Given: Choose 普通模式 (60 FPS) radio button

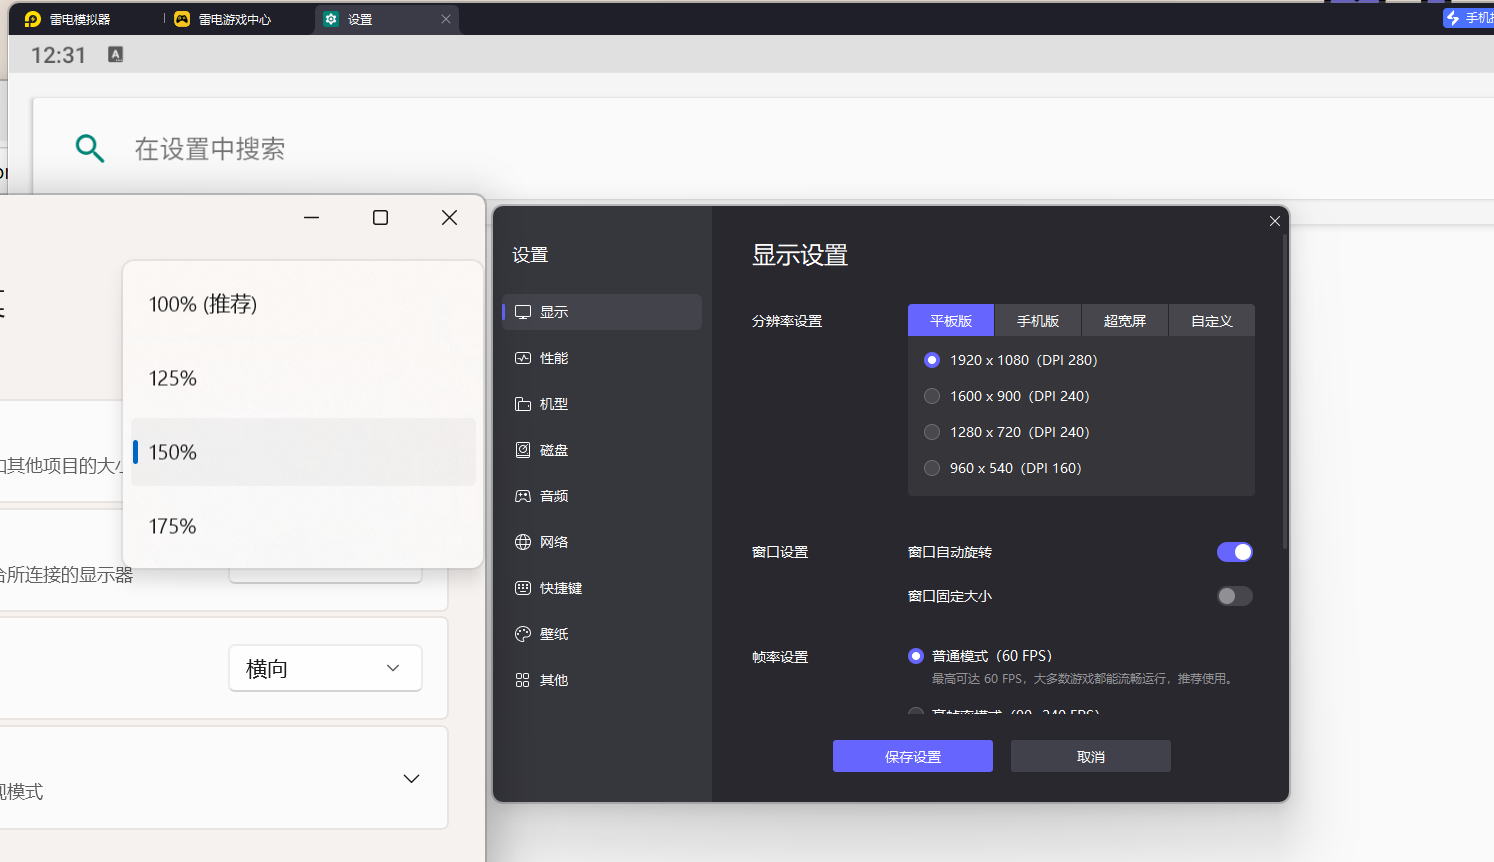Looking at the screenshot, I should (x=915, y=656).
